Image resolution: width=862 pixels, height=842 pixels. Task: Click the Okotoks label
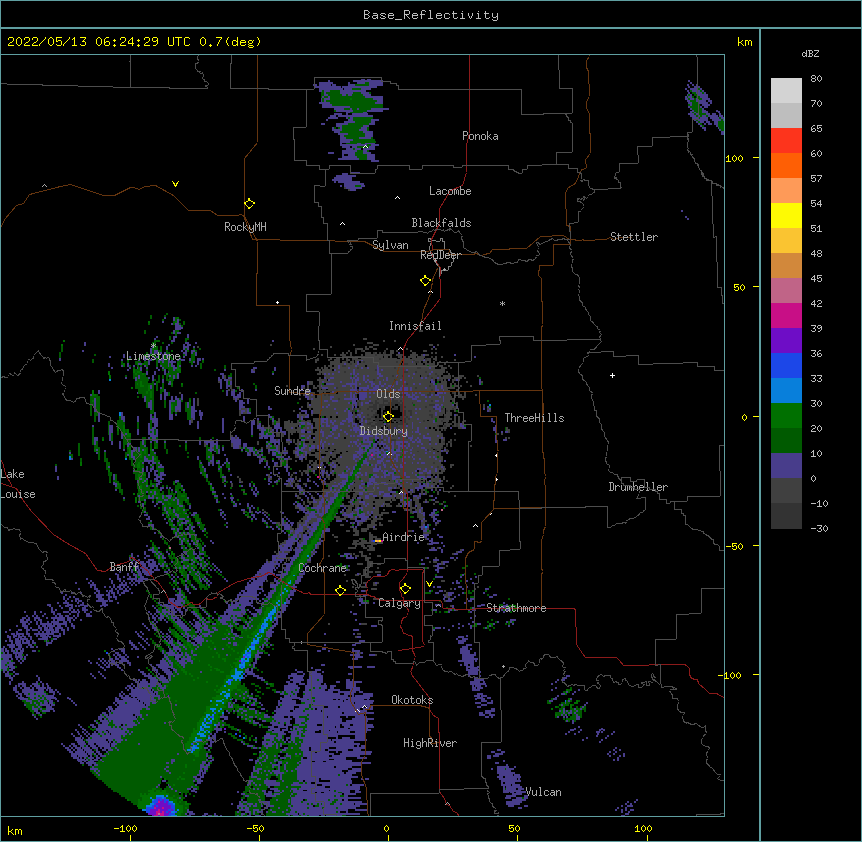point(412,700)
